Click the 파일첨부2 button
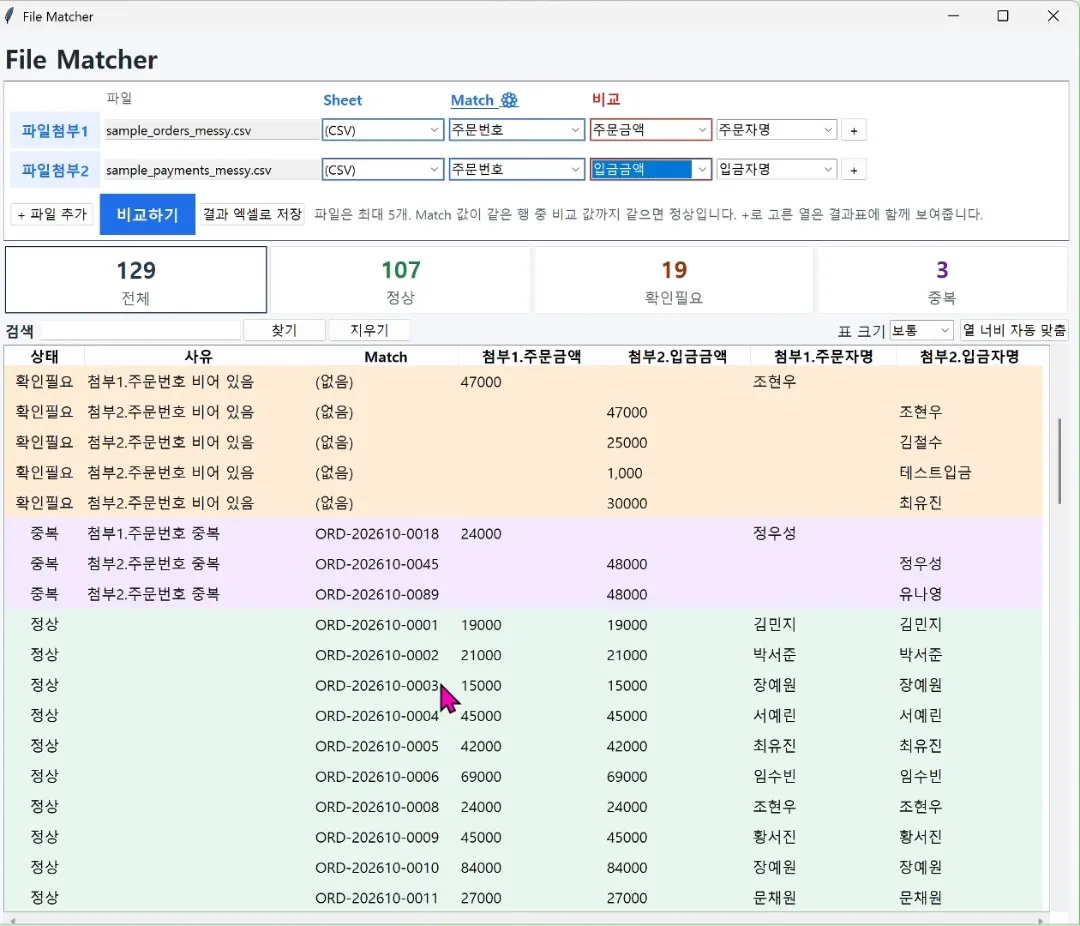This screenshot has height=926, width=1080. pyautogui.click(x=54, y=170)
